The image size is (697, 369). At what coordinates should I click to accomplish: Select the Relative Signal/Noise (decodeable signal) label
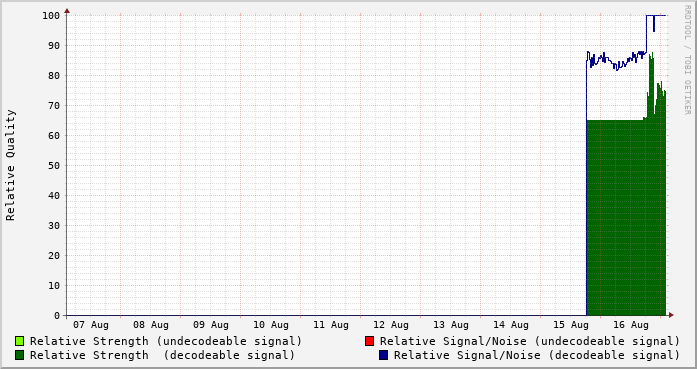[537, 356]
